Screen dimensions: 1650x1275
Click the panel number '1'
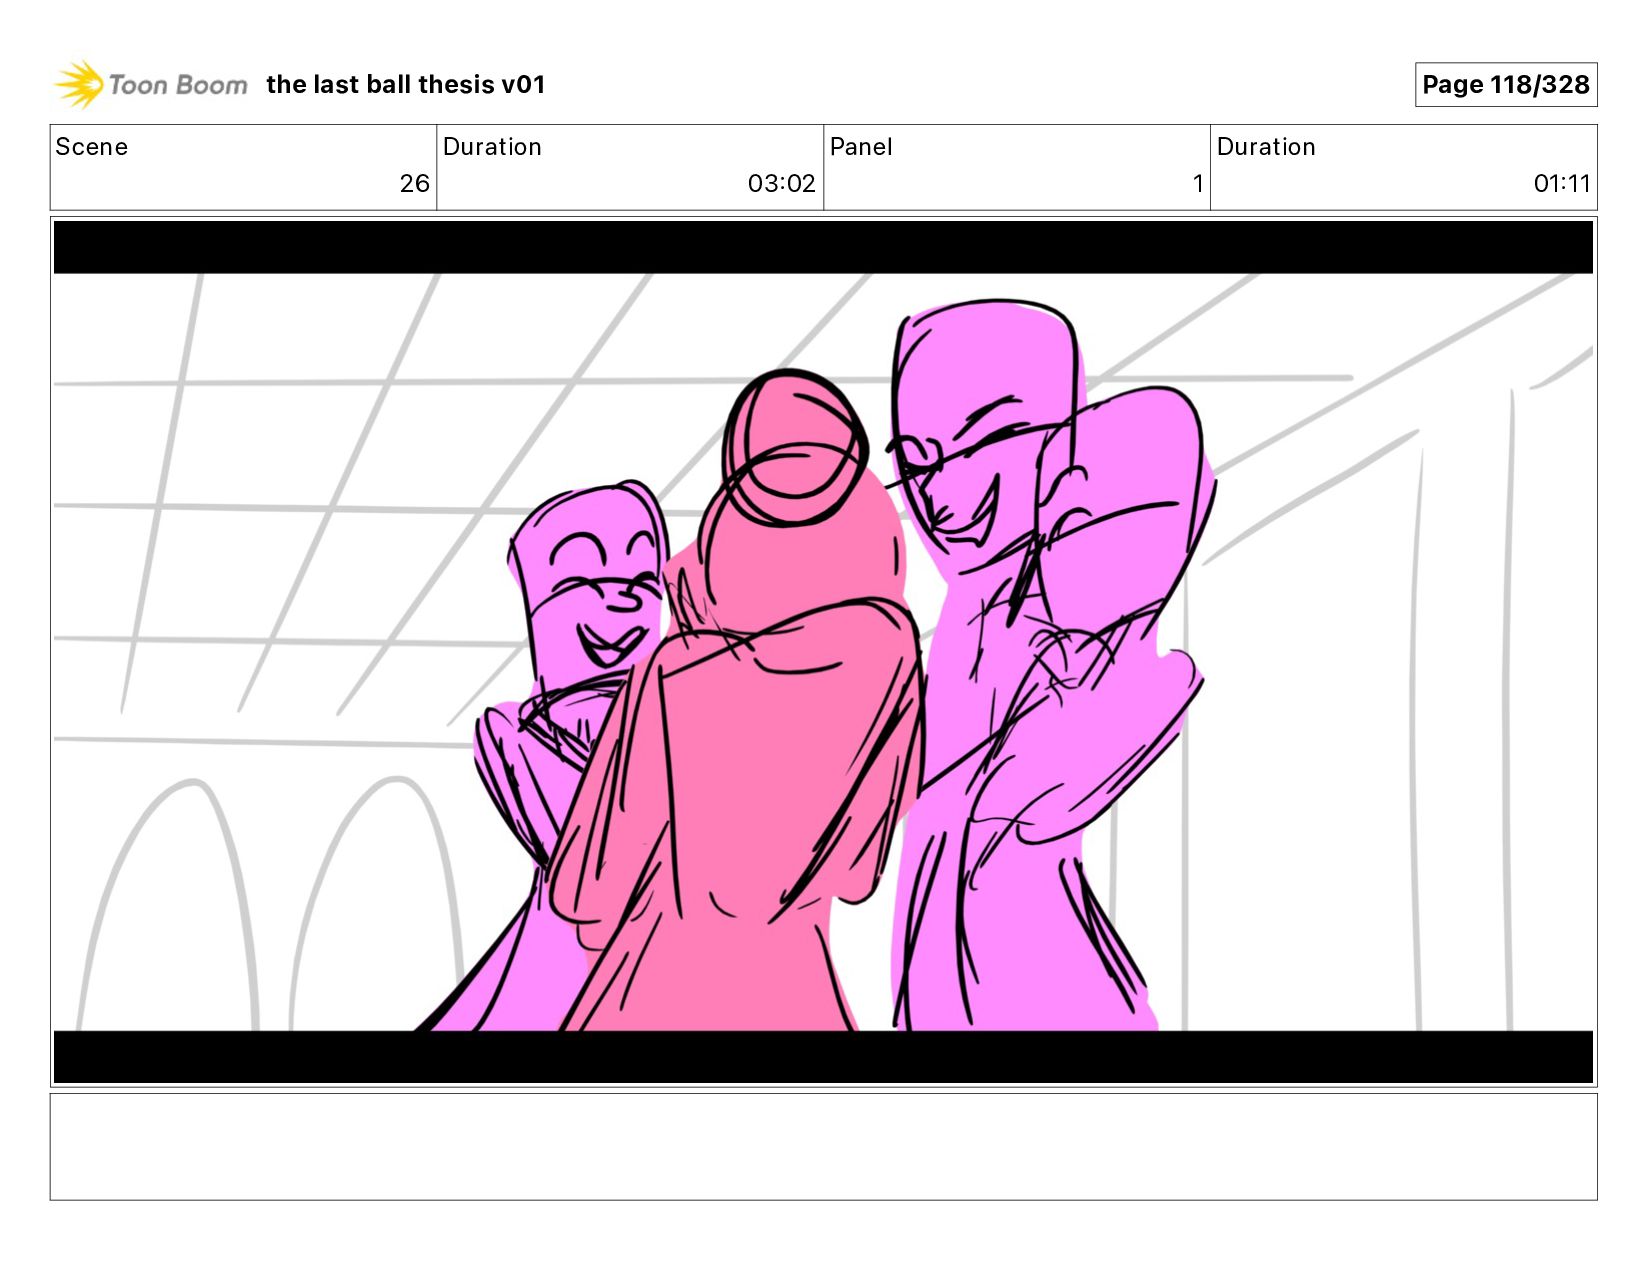pyautogui.click(x=1197, y=184)
